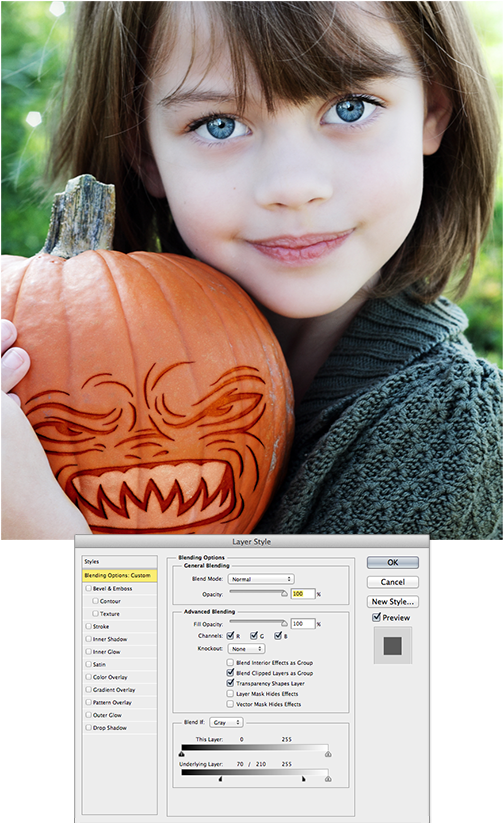
Task: Tick the Contour checkbox
Action: coord(96,601)
